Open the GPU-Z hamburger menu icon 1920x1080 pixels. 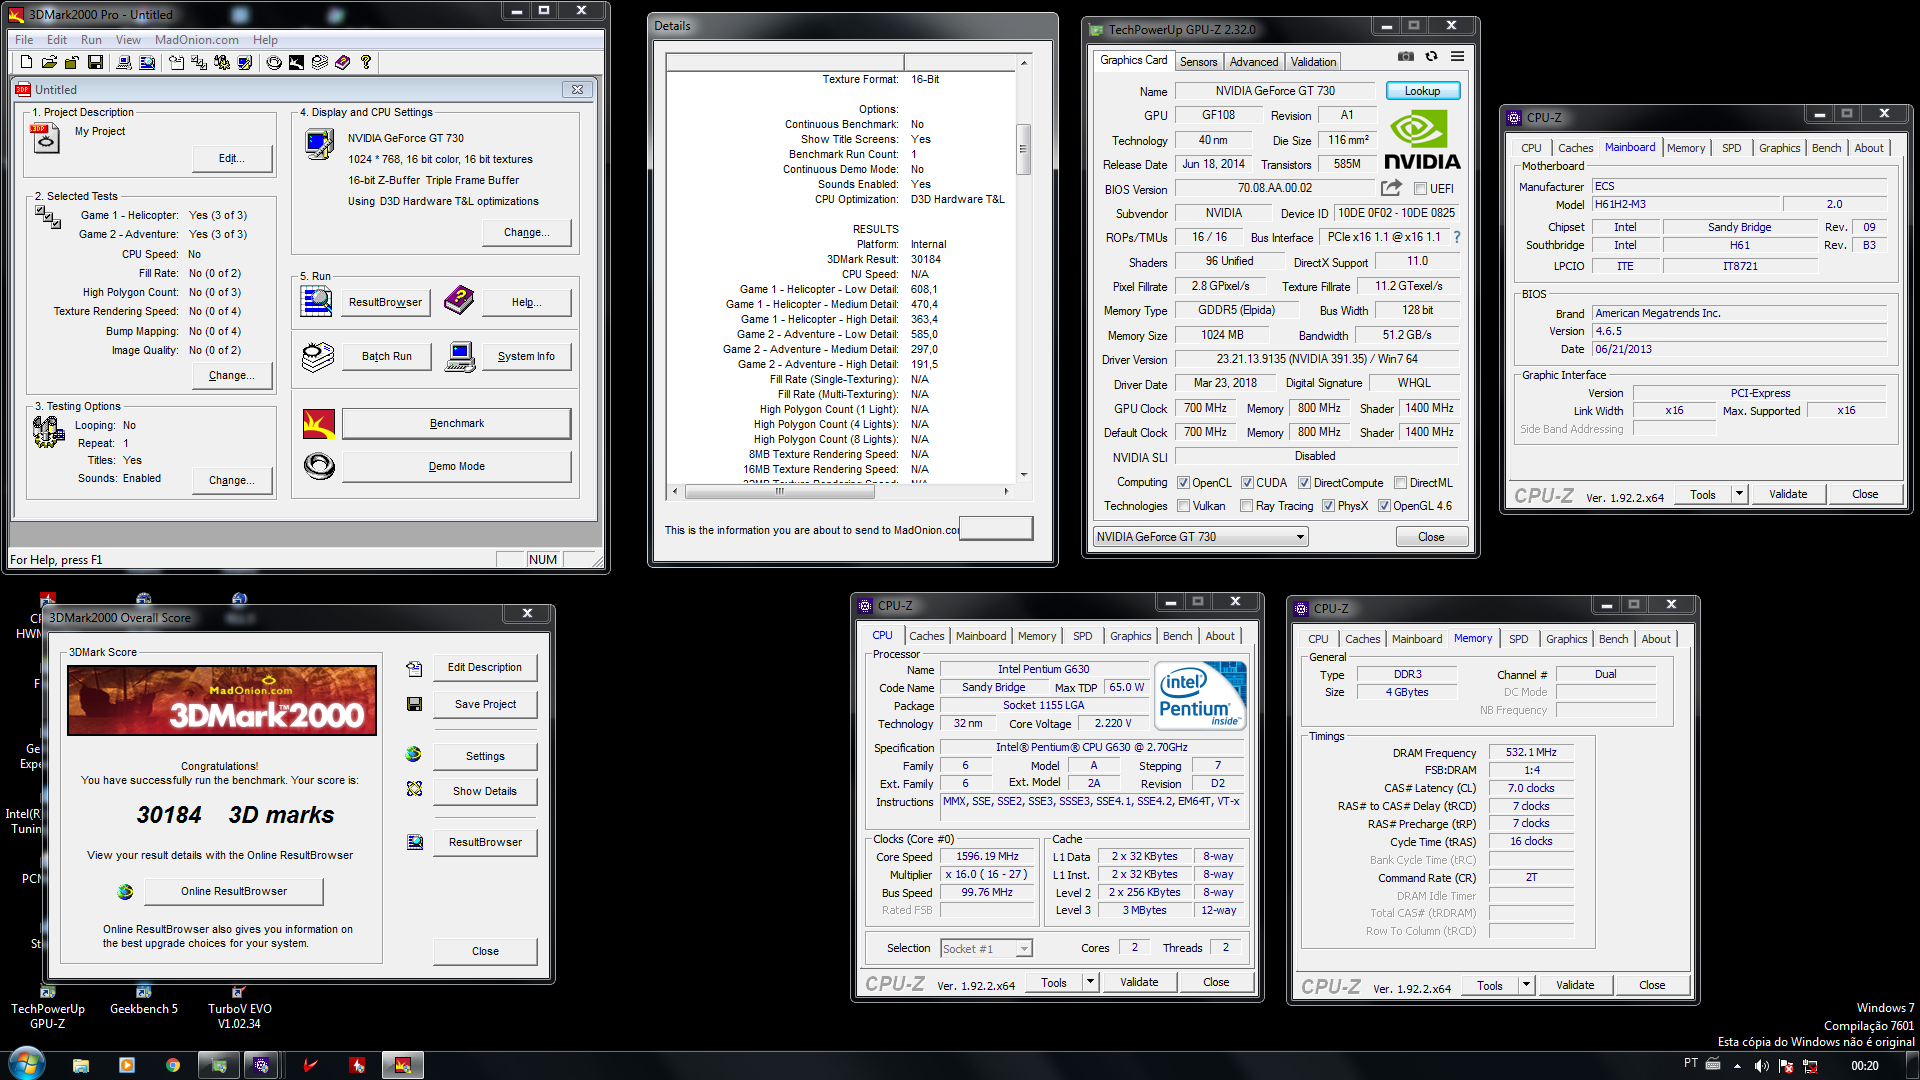[x=1458, y=57]
